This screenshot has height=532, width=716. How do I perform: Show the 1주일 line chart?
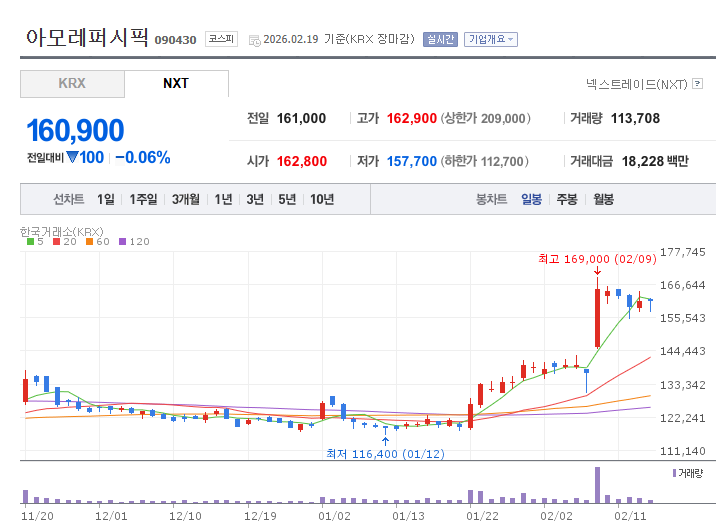(143, 199)
